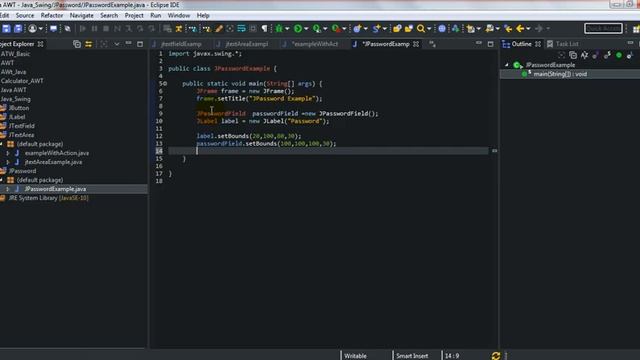
Task: Toggle Word Wrap in the toolbar
Action: pos(242,28)
